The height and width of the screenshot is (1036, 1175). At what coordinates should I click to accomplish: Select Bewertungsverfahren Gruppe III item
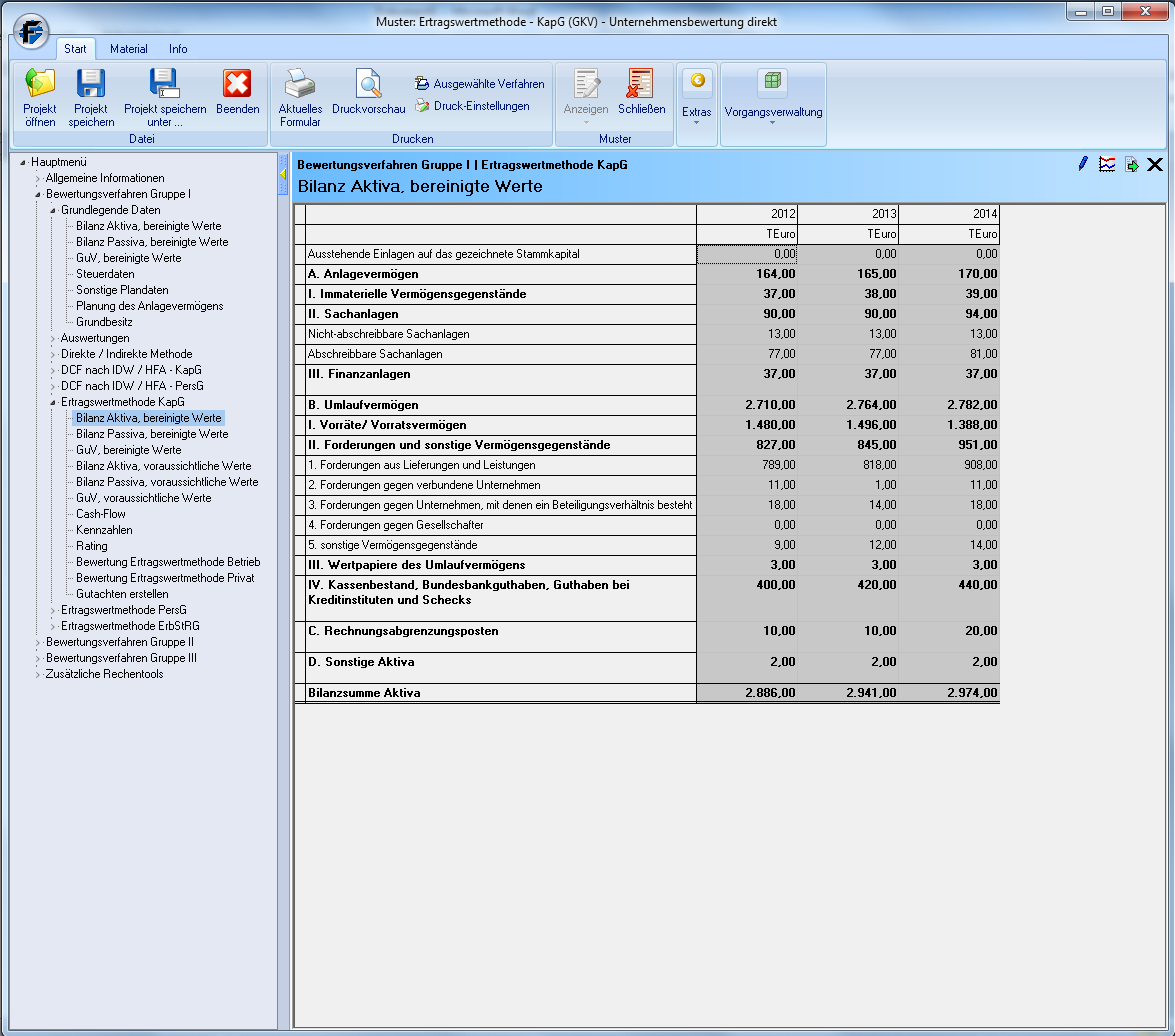[121, 658]
